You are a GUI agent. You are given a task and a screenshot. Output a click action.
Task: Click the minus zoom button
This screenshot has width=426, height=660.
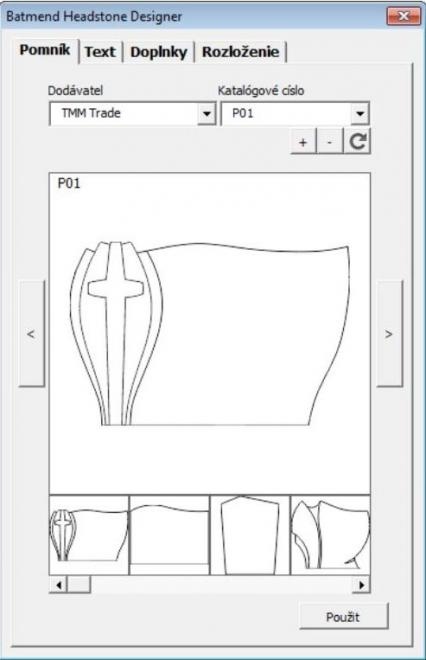[330, 142]
